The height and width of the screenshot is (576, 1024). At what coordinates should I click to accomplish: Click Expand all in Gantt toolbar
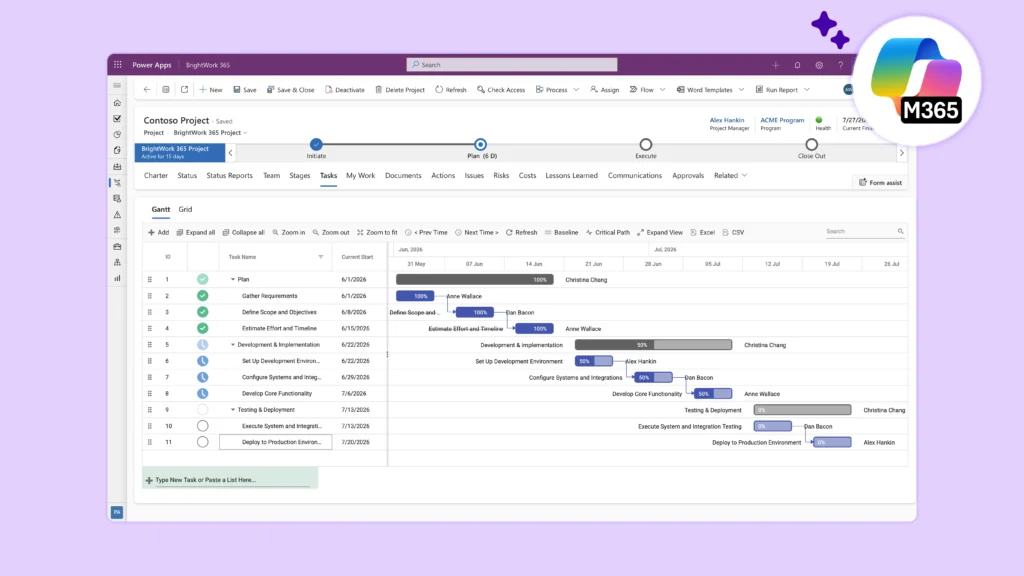click(195, 232)
